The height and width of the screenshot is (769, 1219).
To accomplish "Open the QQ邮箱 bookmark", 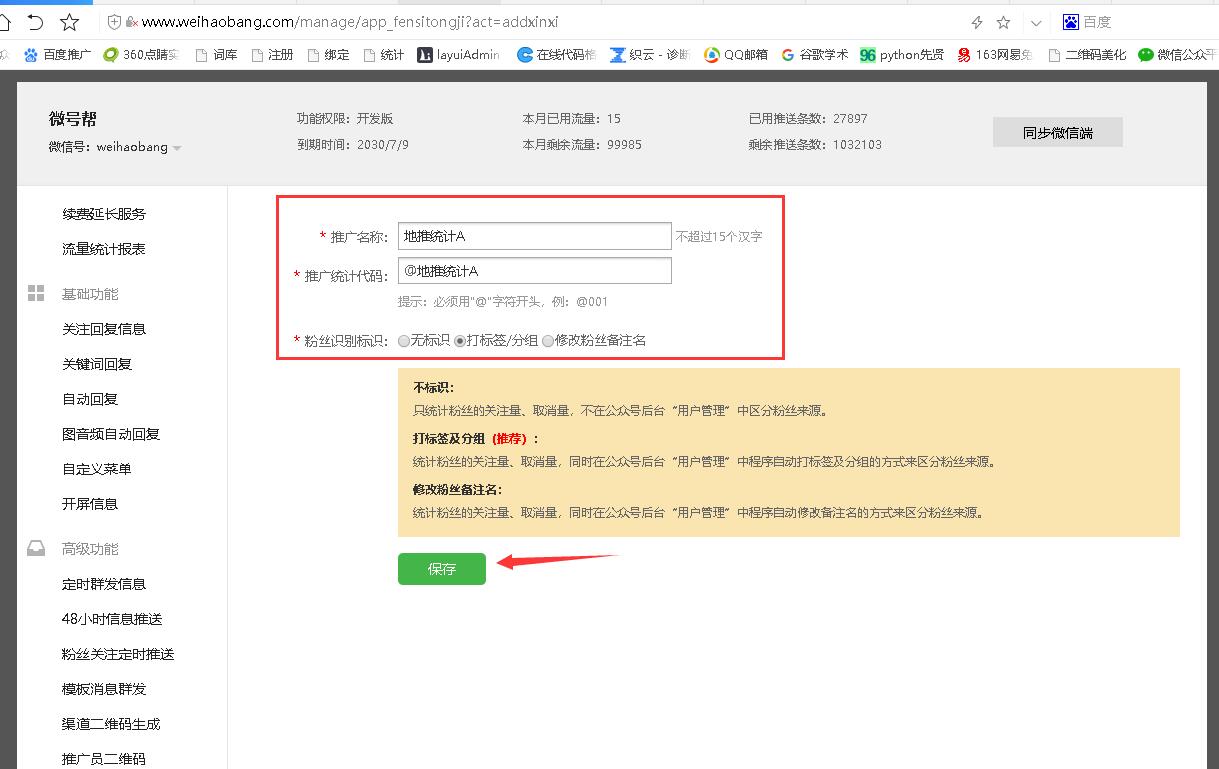I will pyautogui.click(x=735, y=55).
